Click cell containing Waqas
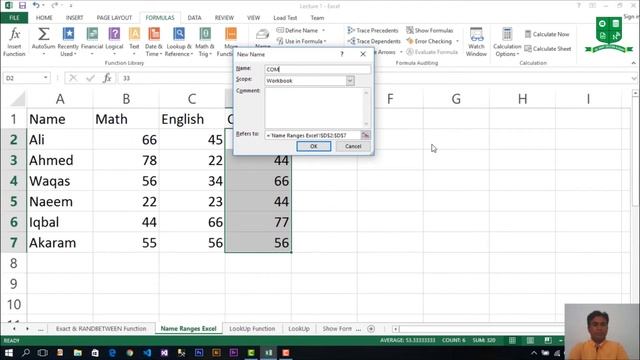This screenshot has width=640, height=360. click(60, 181)
